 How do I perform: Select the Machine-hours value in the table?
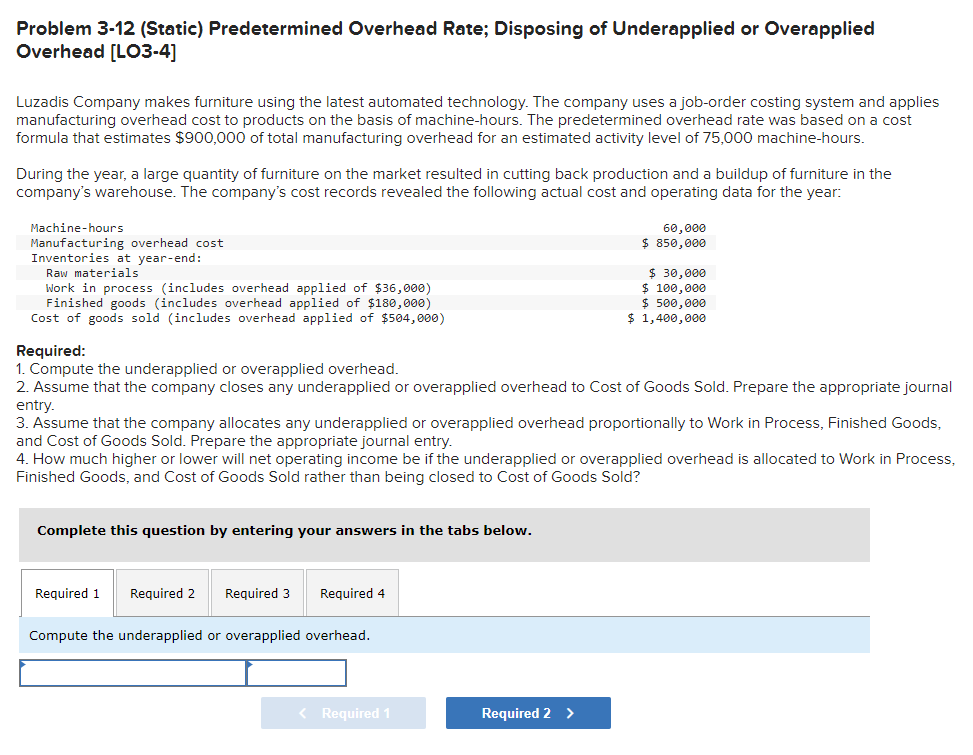689,227
